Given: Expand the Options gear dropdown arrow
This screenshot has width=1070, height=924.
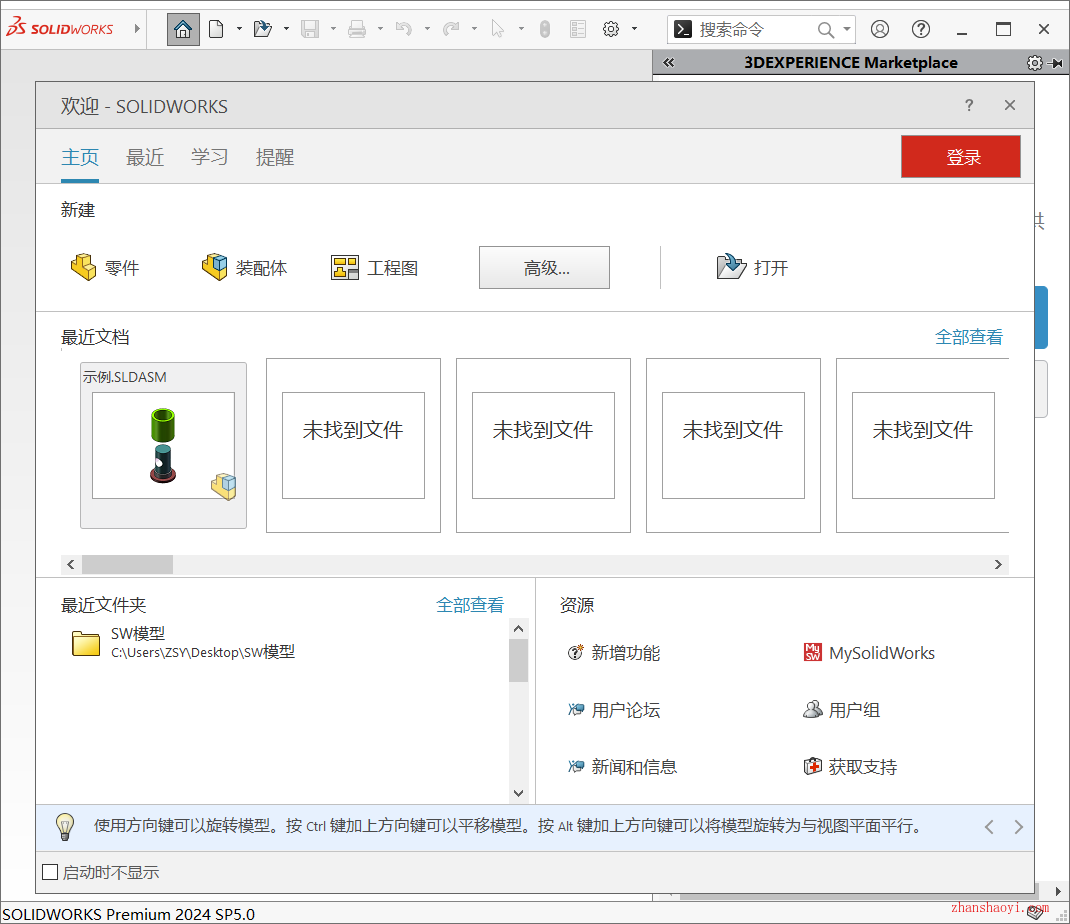Looking at the screenshot, I should pyautogui.click(x=634, y=29).
